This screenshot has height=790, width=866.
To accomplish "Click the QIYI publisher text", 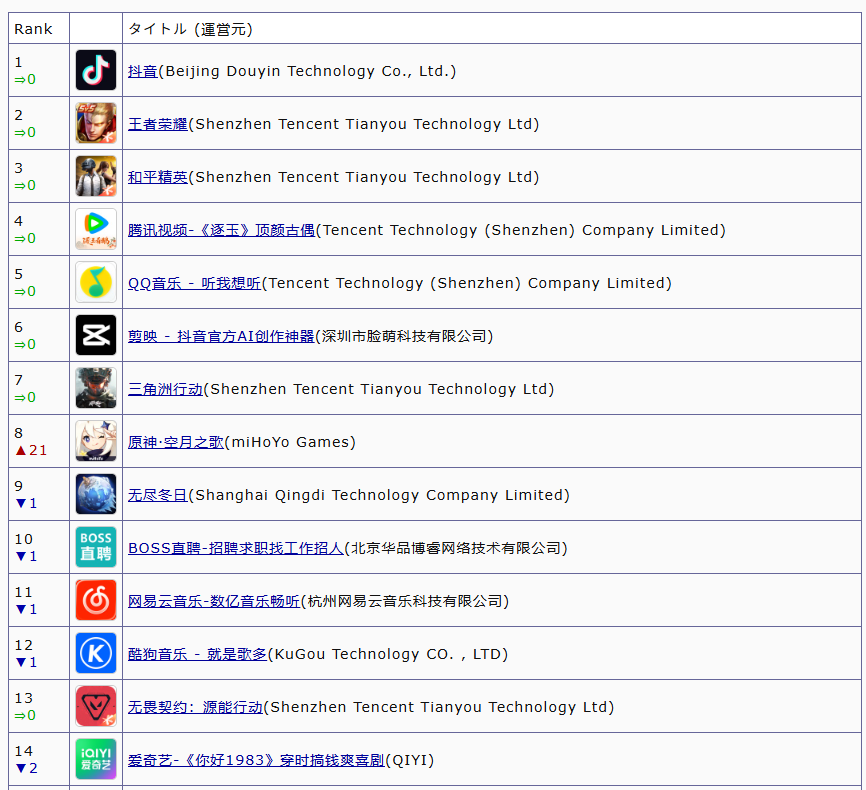I will 410,761.
